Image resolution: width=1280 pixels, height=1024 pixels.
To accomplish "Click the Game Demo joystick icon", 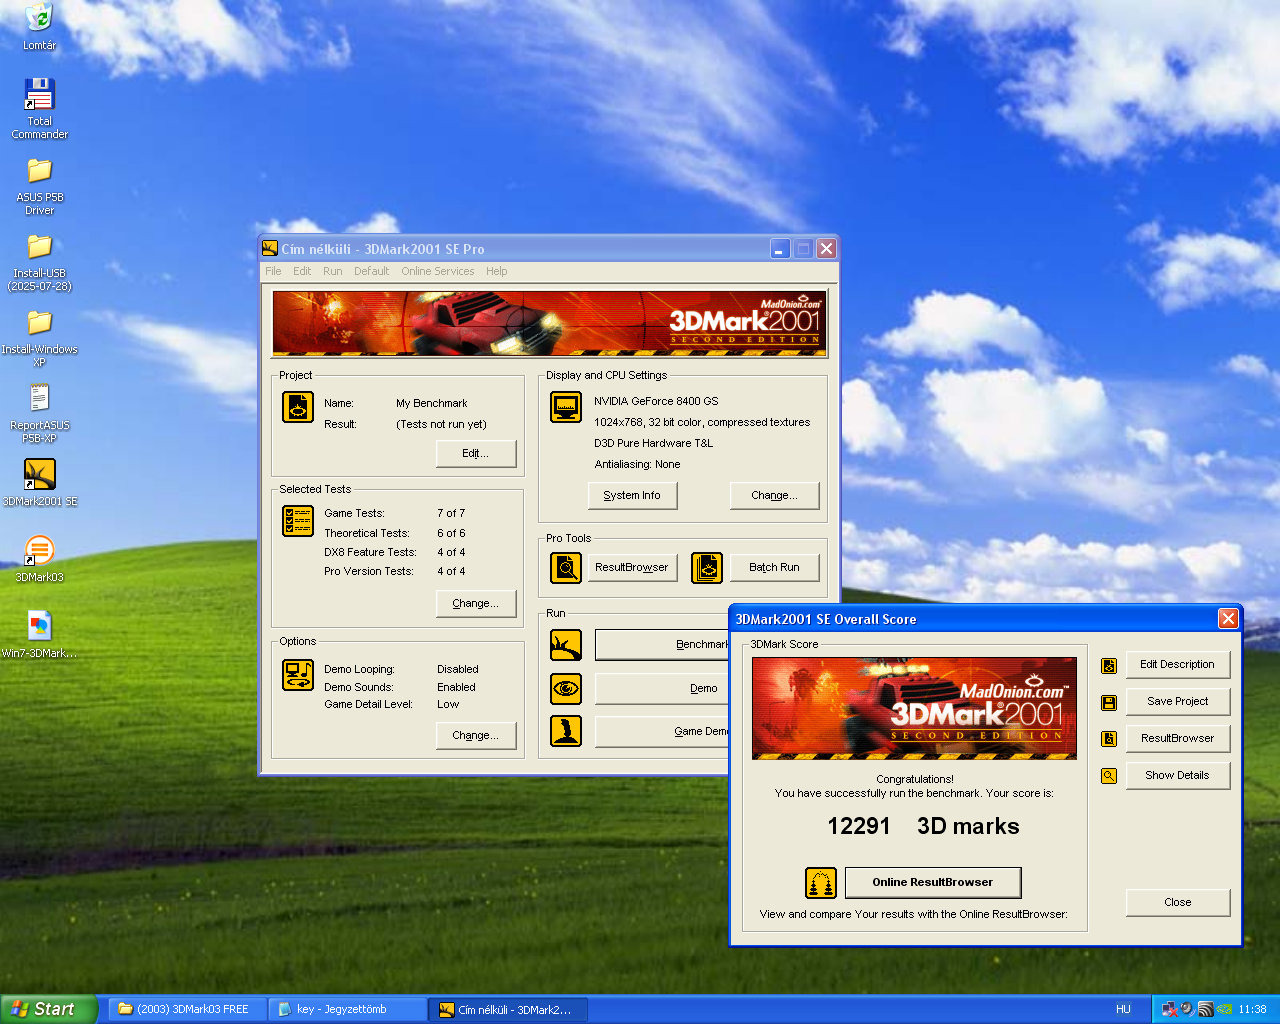I will [x=566, y=731].
